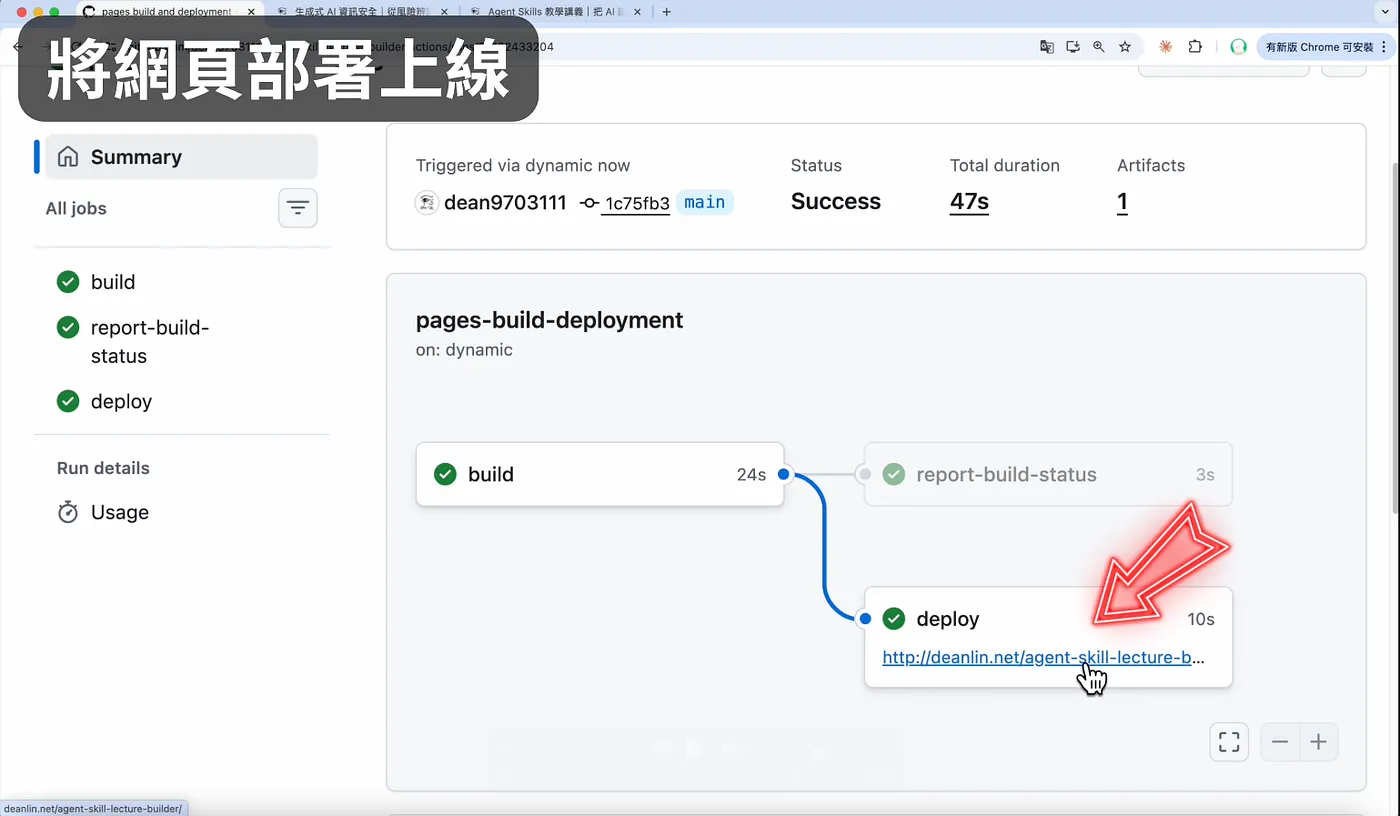This screenshot has width=1400, height=816.
Task: Click dean9703111 avatar image
Action: [x=427, y=203]
